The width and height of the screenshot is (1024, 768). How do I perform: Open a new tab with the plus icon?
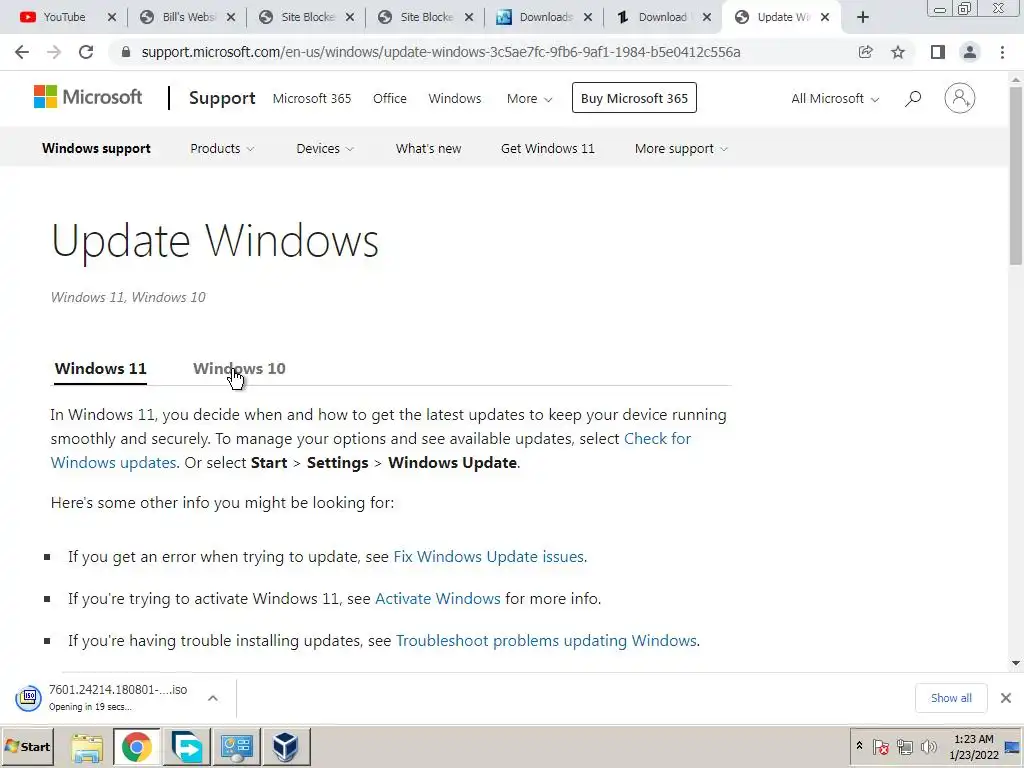point(863,17)
